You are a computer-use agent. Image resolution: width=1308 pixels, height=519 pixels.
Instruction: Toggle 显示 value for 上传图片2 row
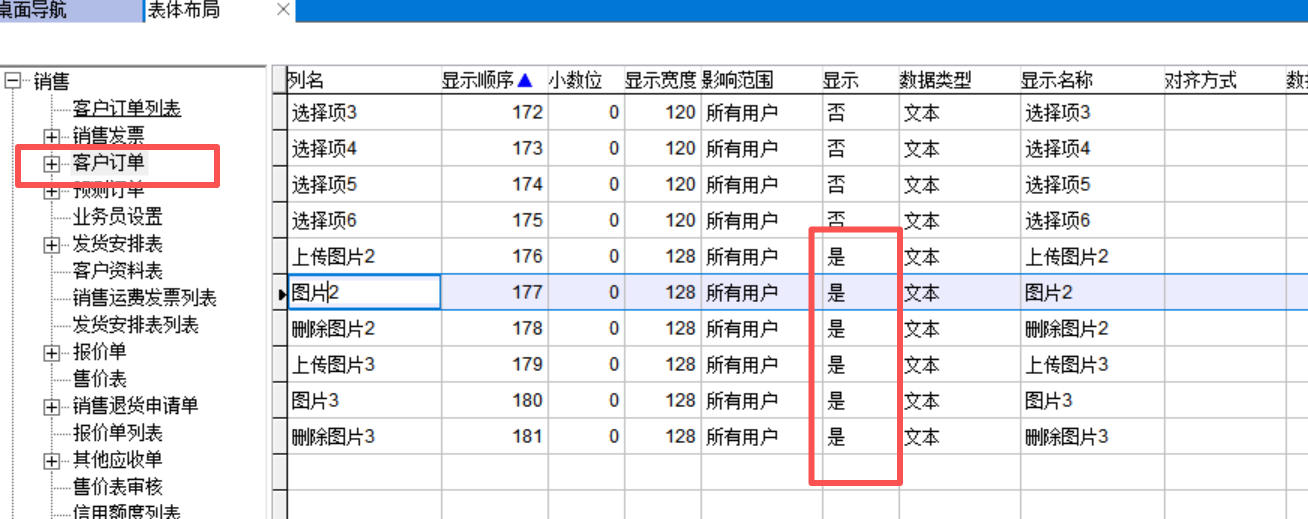pos(836,257)
